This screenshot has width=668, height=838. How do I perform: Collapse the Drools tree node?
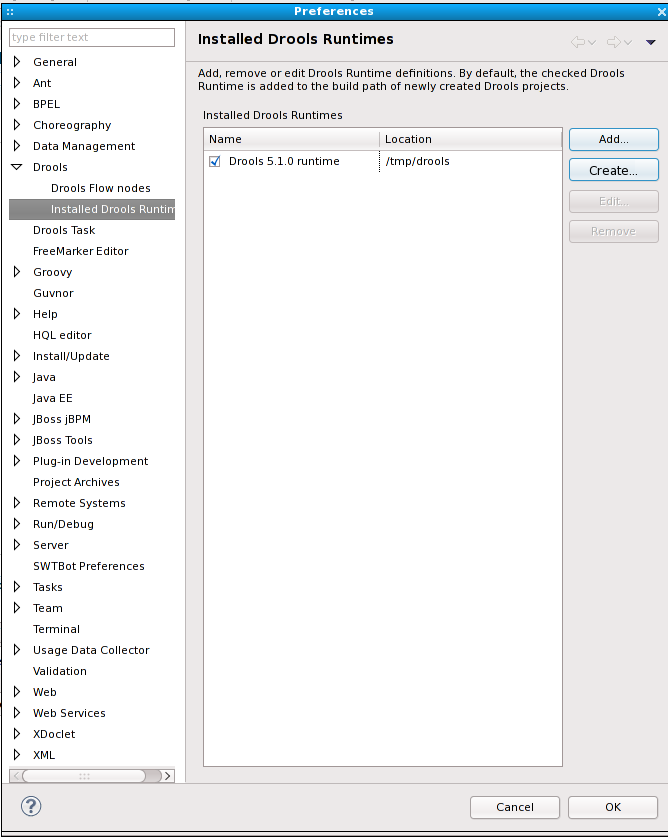click(17, 167)
